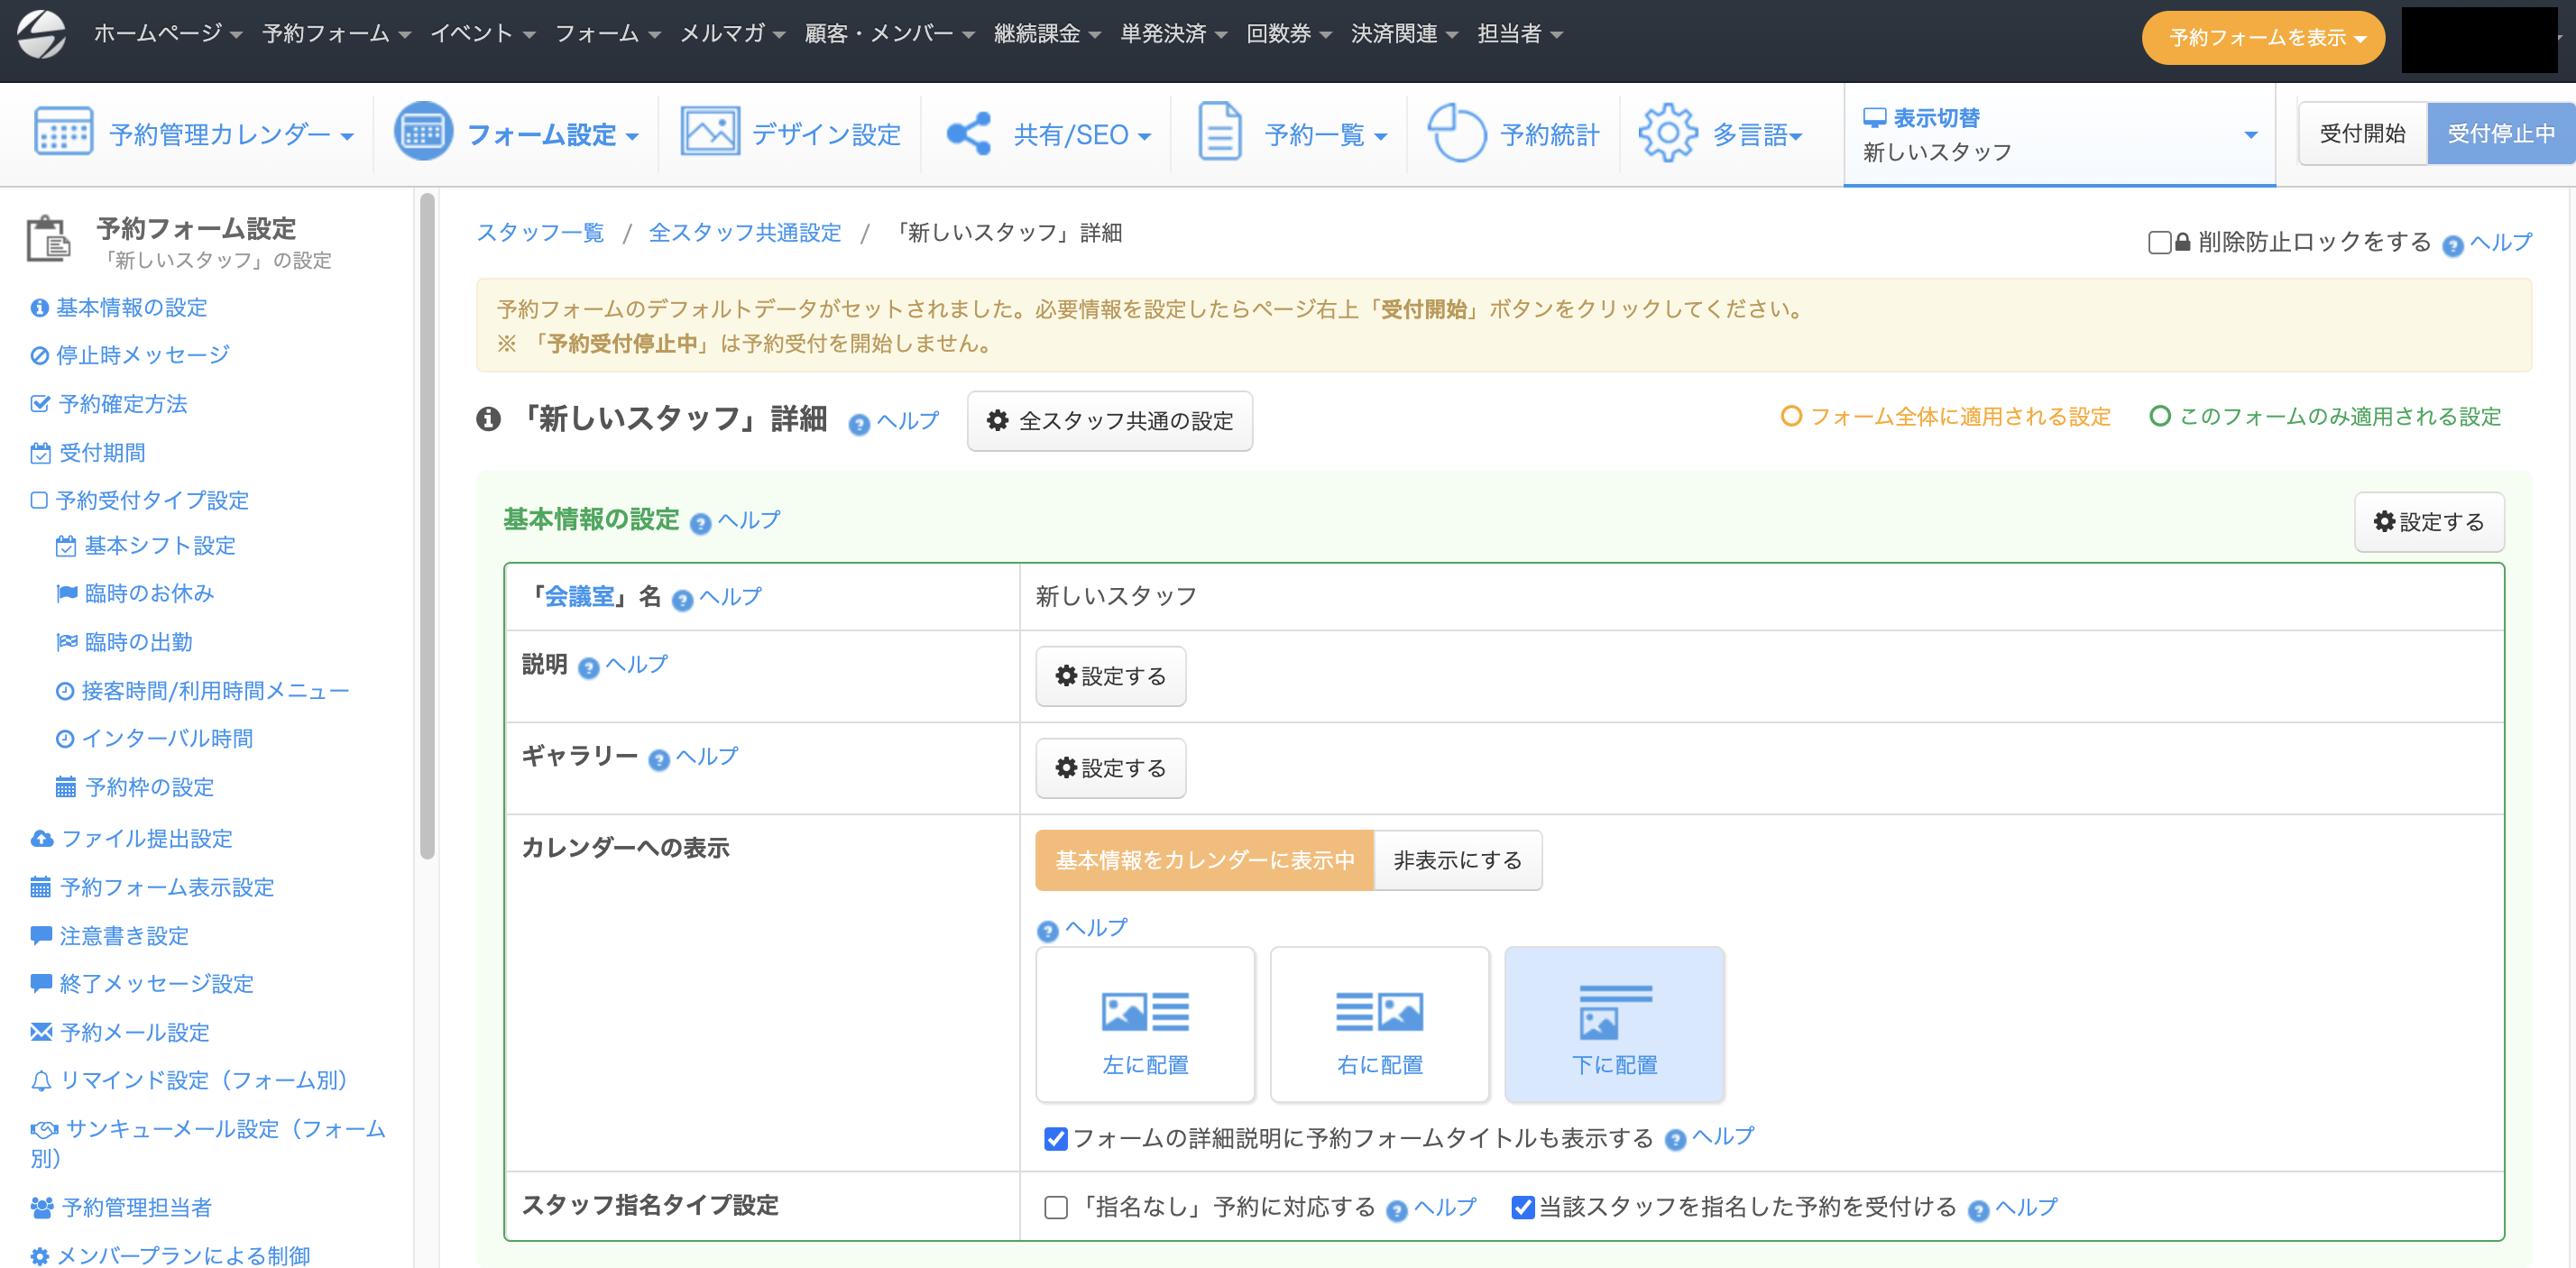Screen dimensions: 2576x1268
Task: Click the 共有/SEO share icon
Action: (x=968, y=133)
